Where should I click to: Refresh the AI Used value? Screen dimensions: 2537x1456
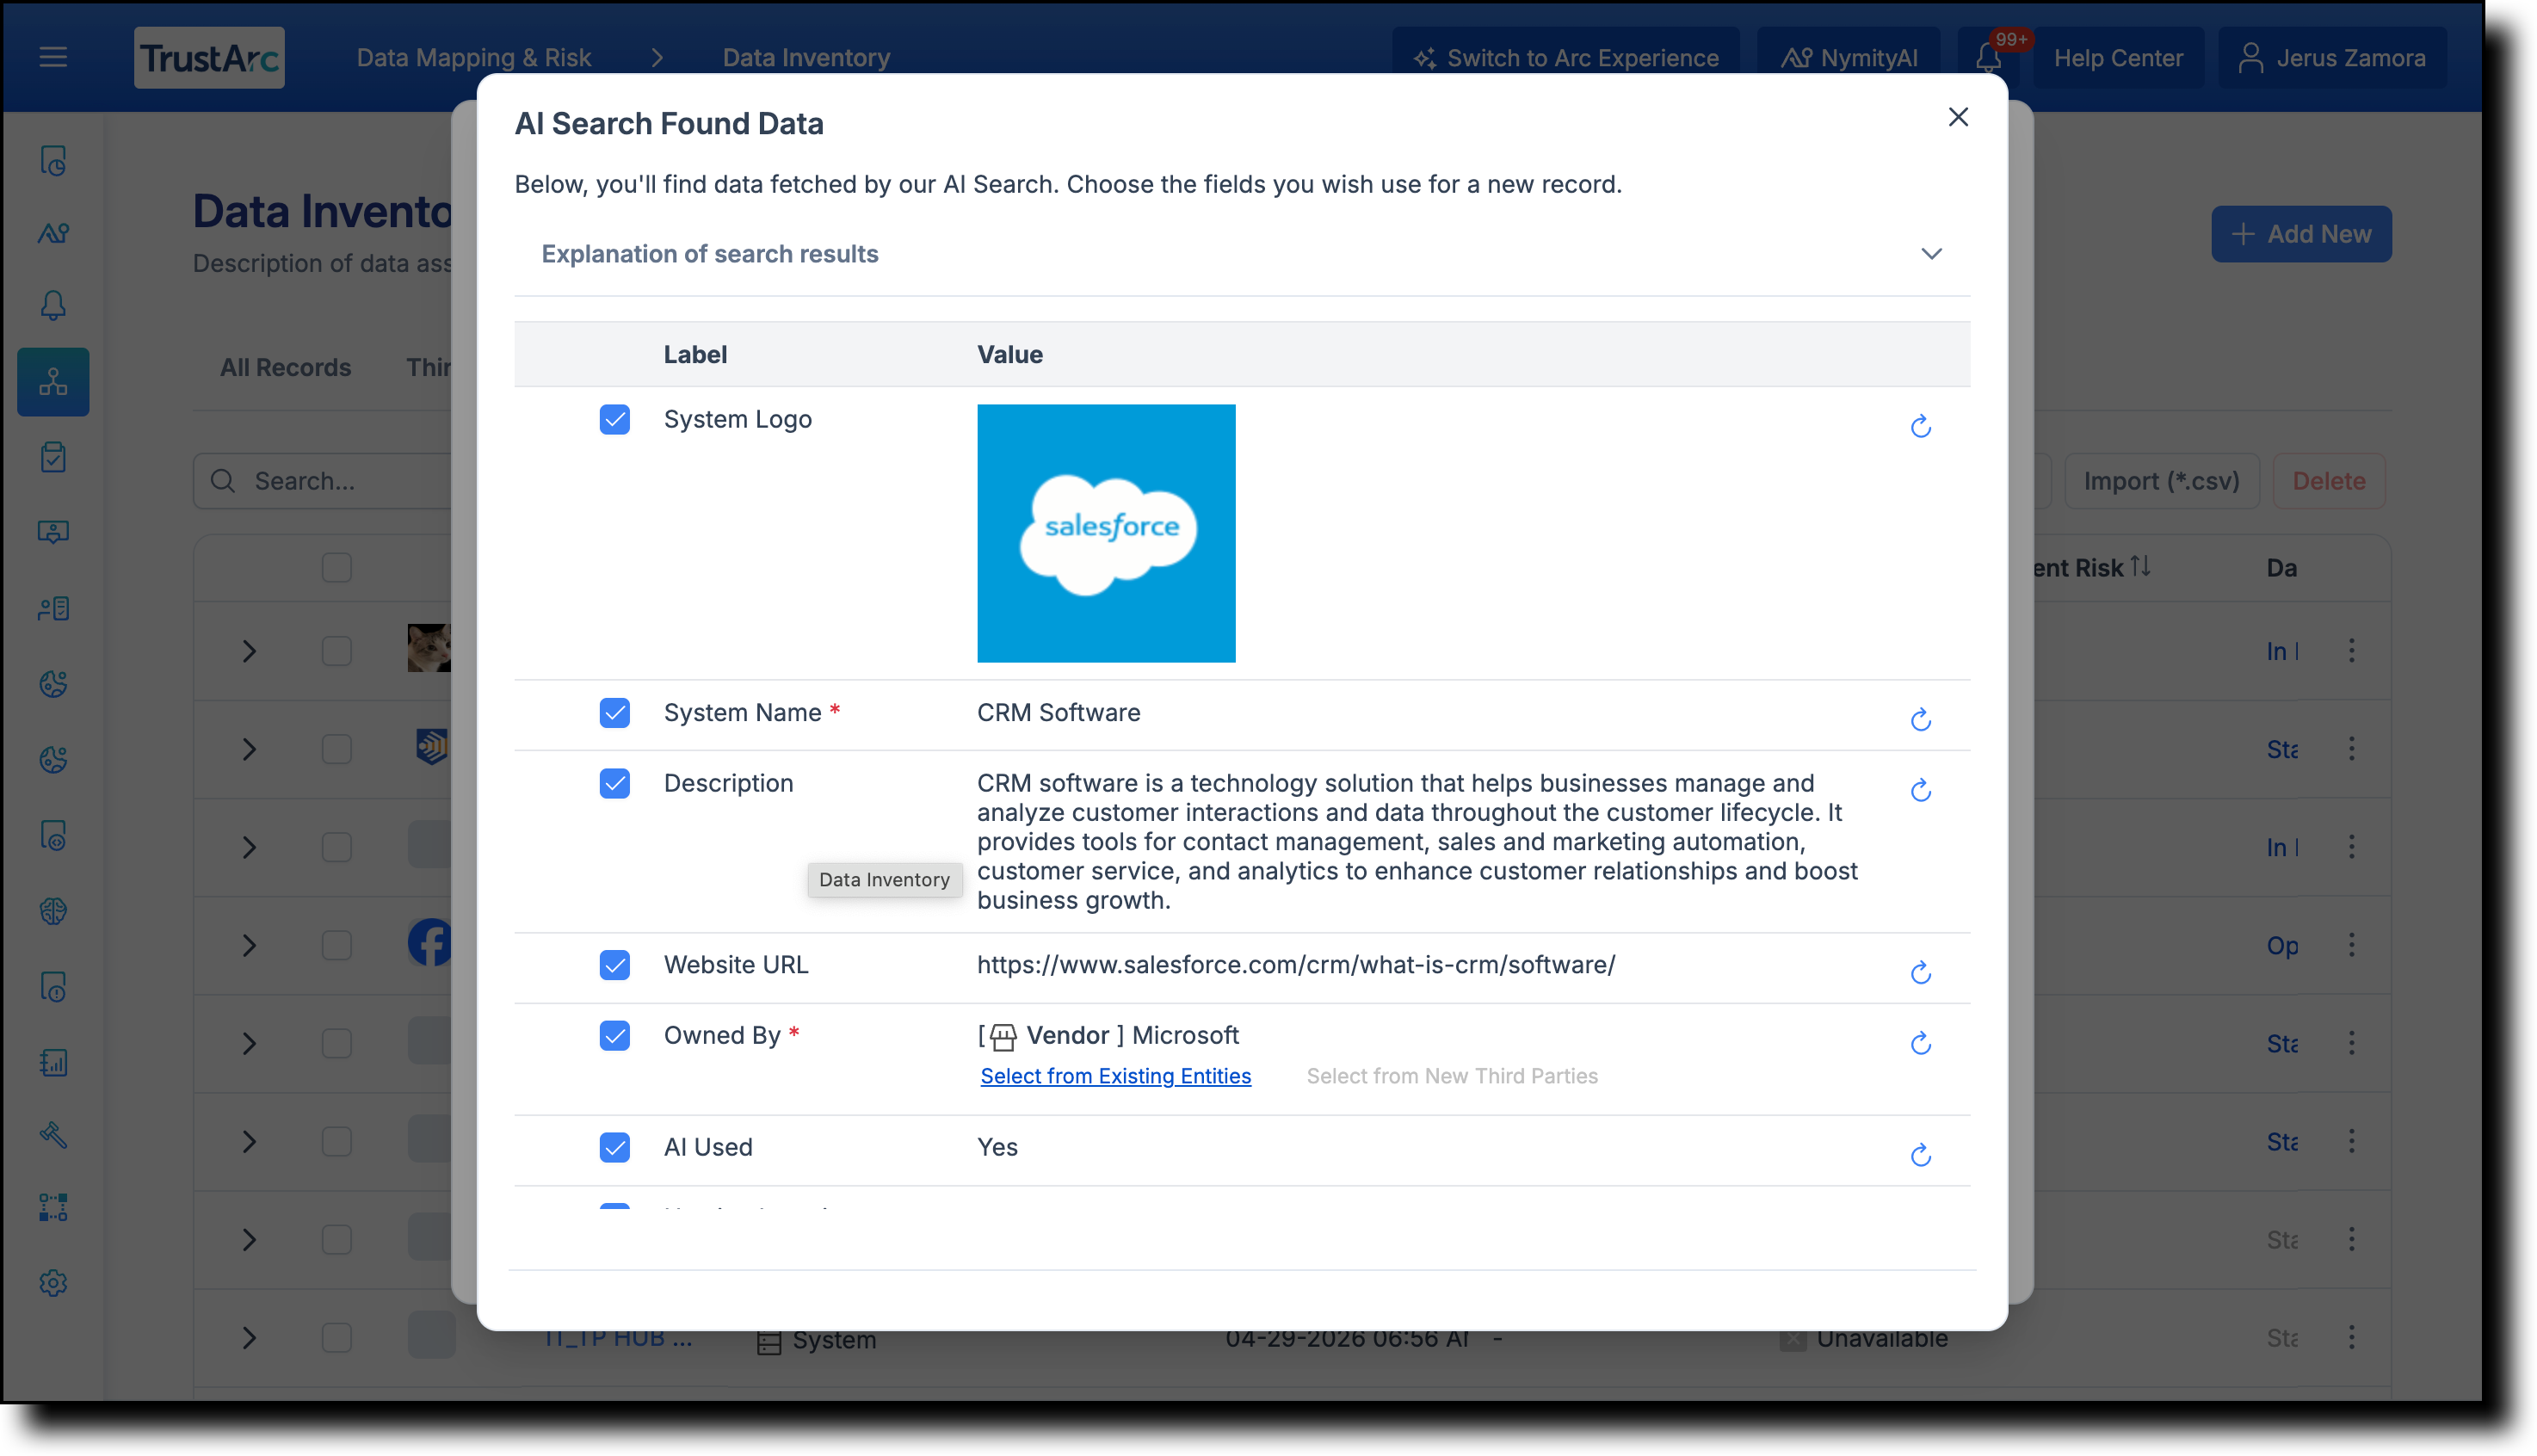click(1920, 1156)
